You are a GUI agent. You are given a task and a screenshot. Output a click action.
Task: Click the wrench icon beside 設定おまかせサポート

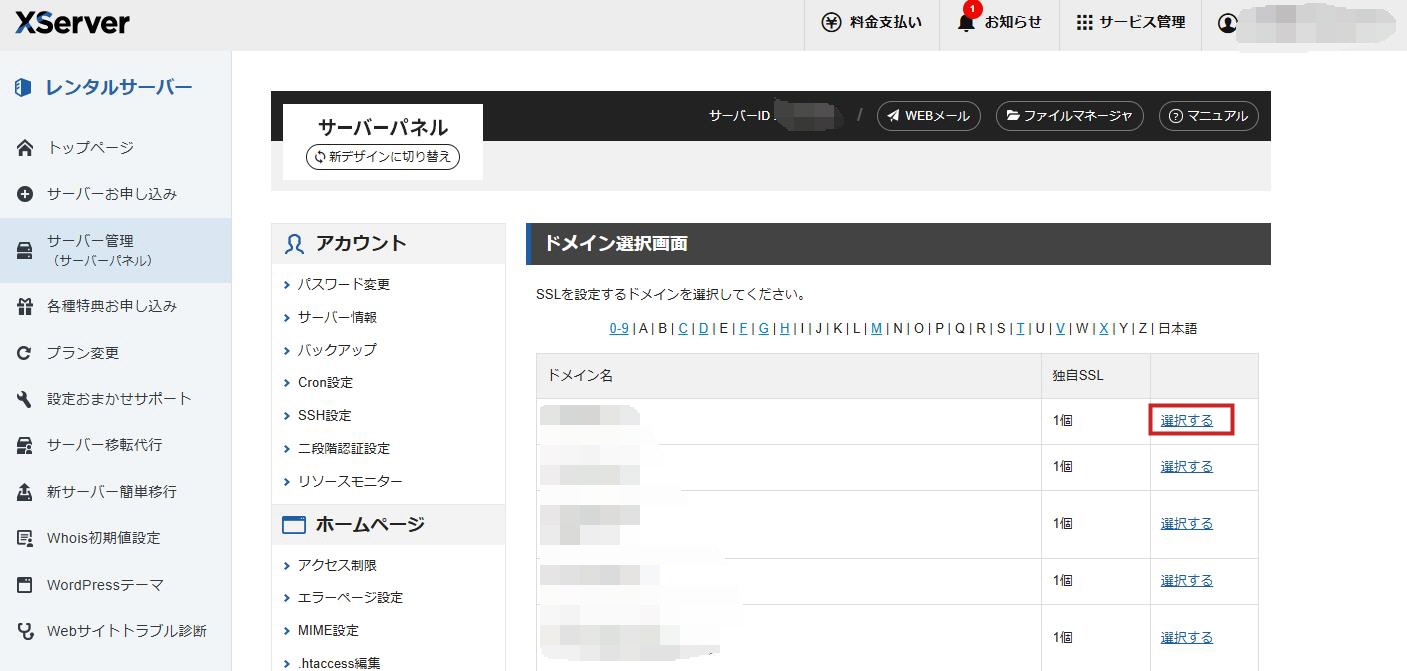25,399
